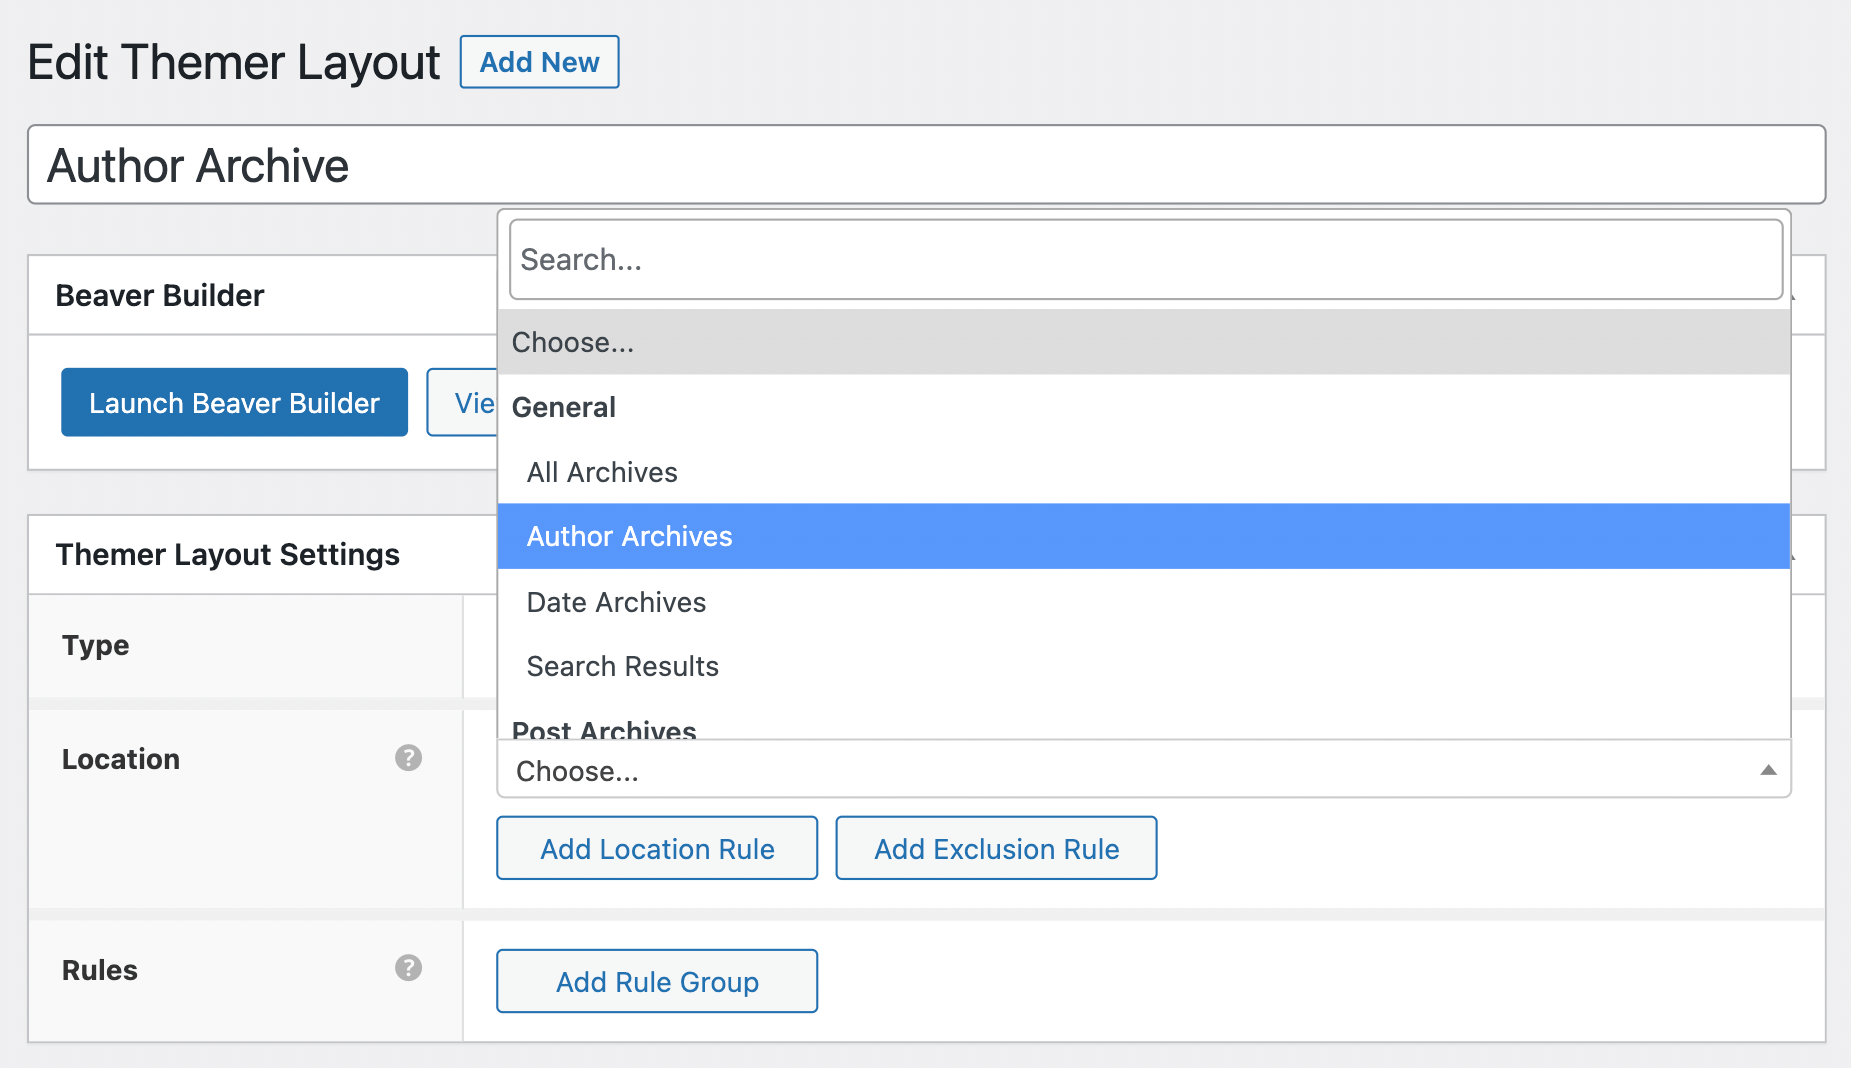Pick the Choose placeholder option

572,342
